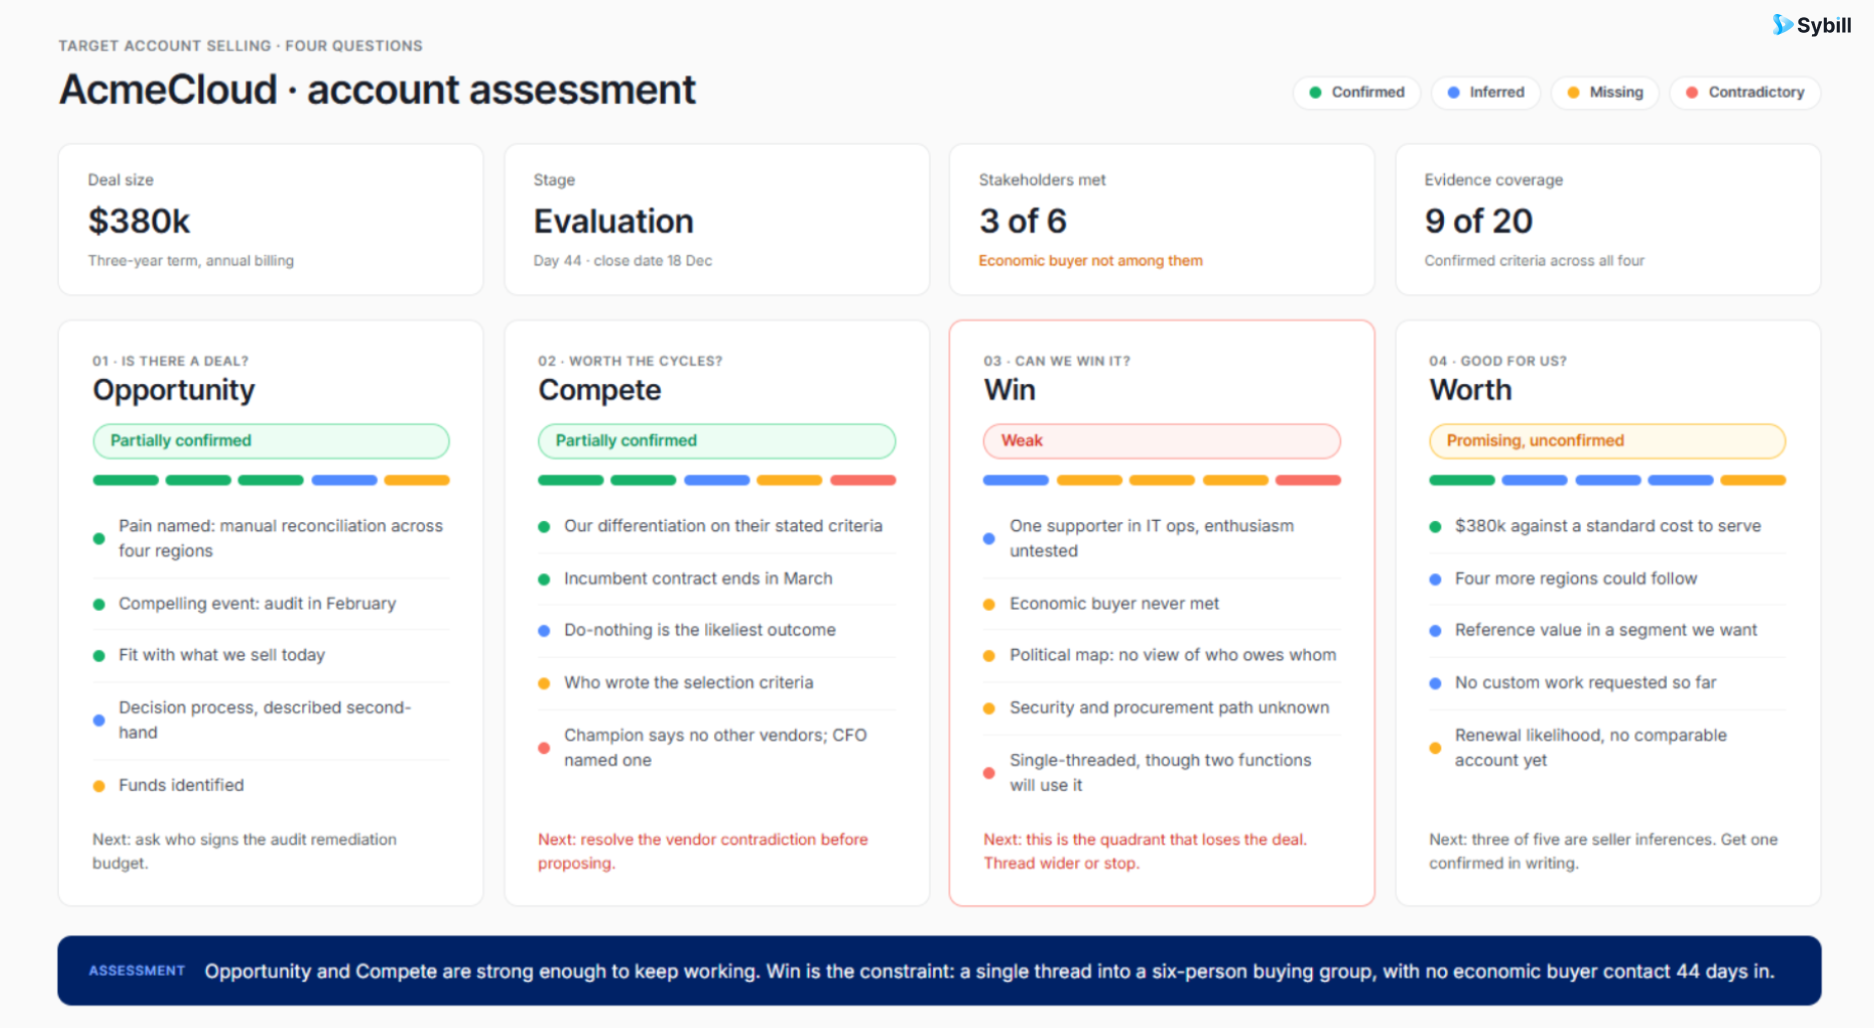
Task: Select 'Security and procurement path unknown'
Action: point(1162,708)
